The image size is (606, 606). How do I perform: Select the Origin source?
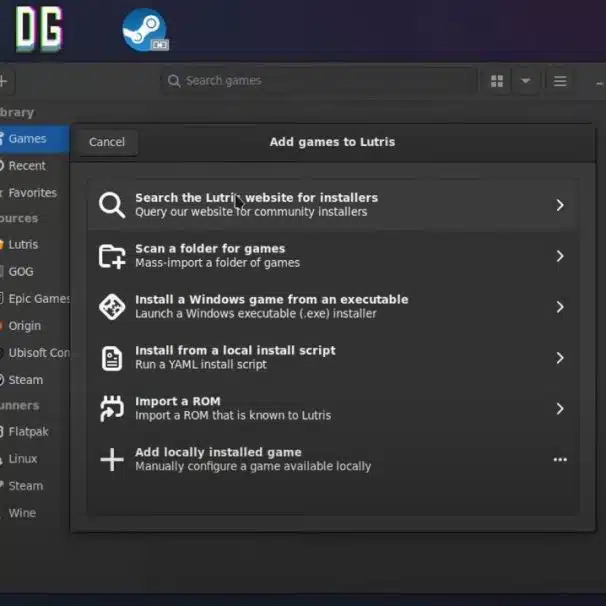pyautogui.click(x=34, y=326)
